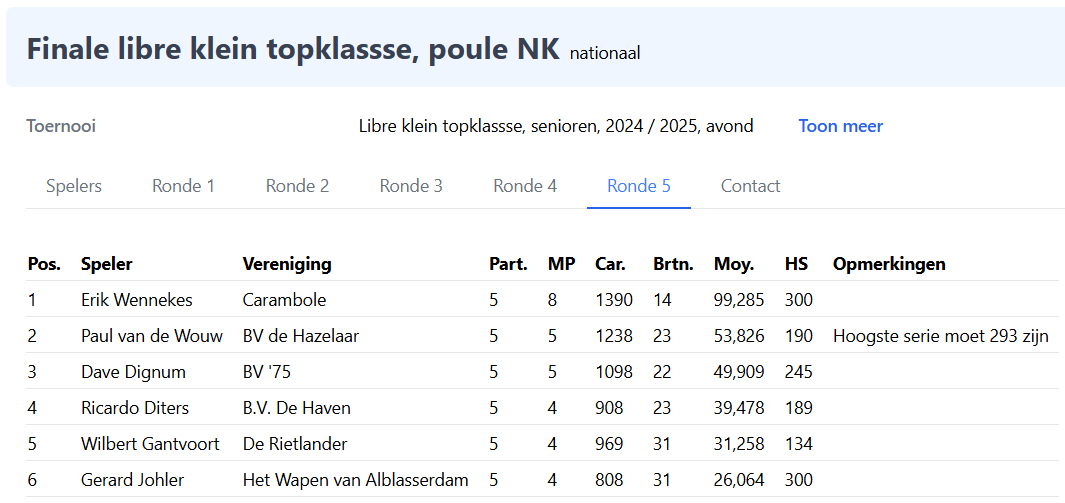Click player name Erik Wennekes

(137, 300)
